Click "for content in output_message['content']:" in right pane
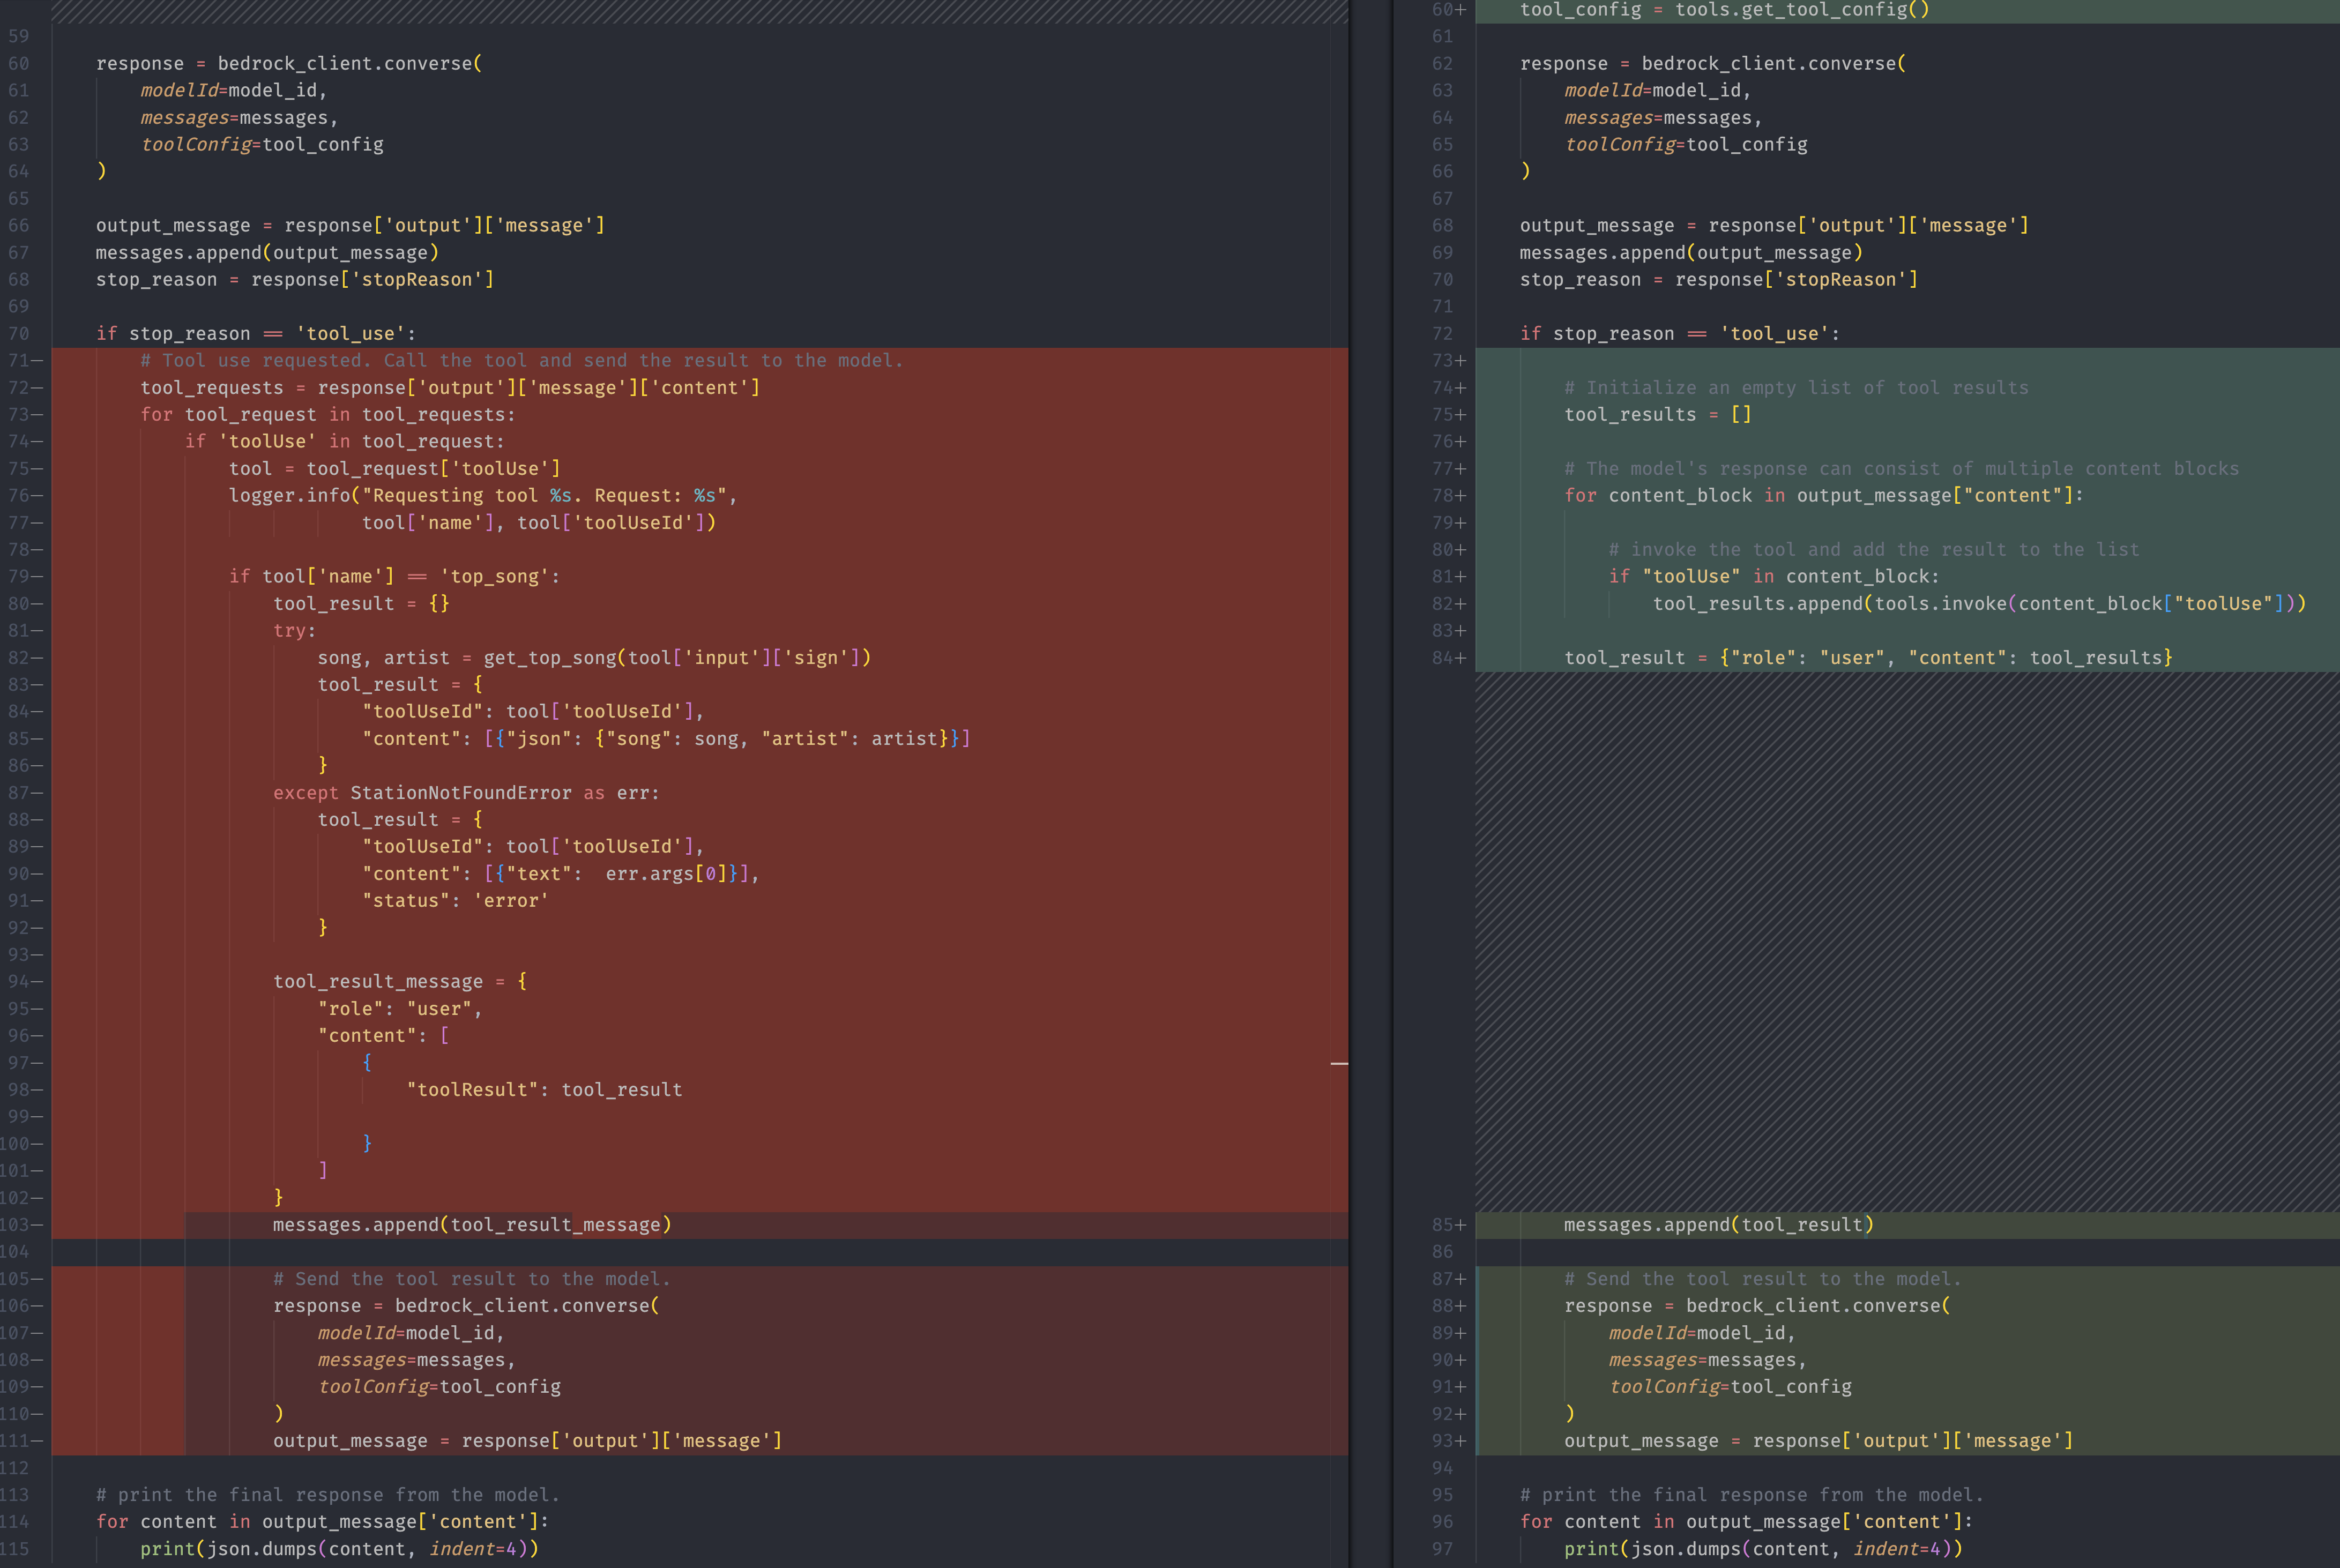 pos(1746,1522)
